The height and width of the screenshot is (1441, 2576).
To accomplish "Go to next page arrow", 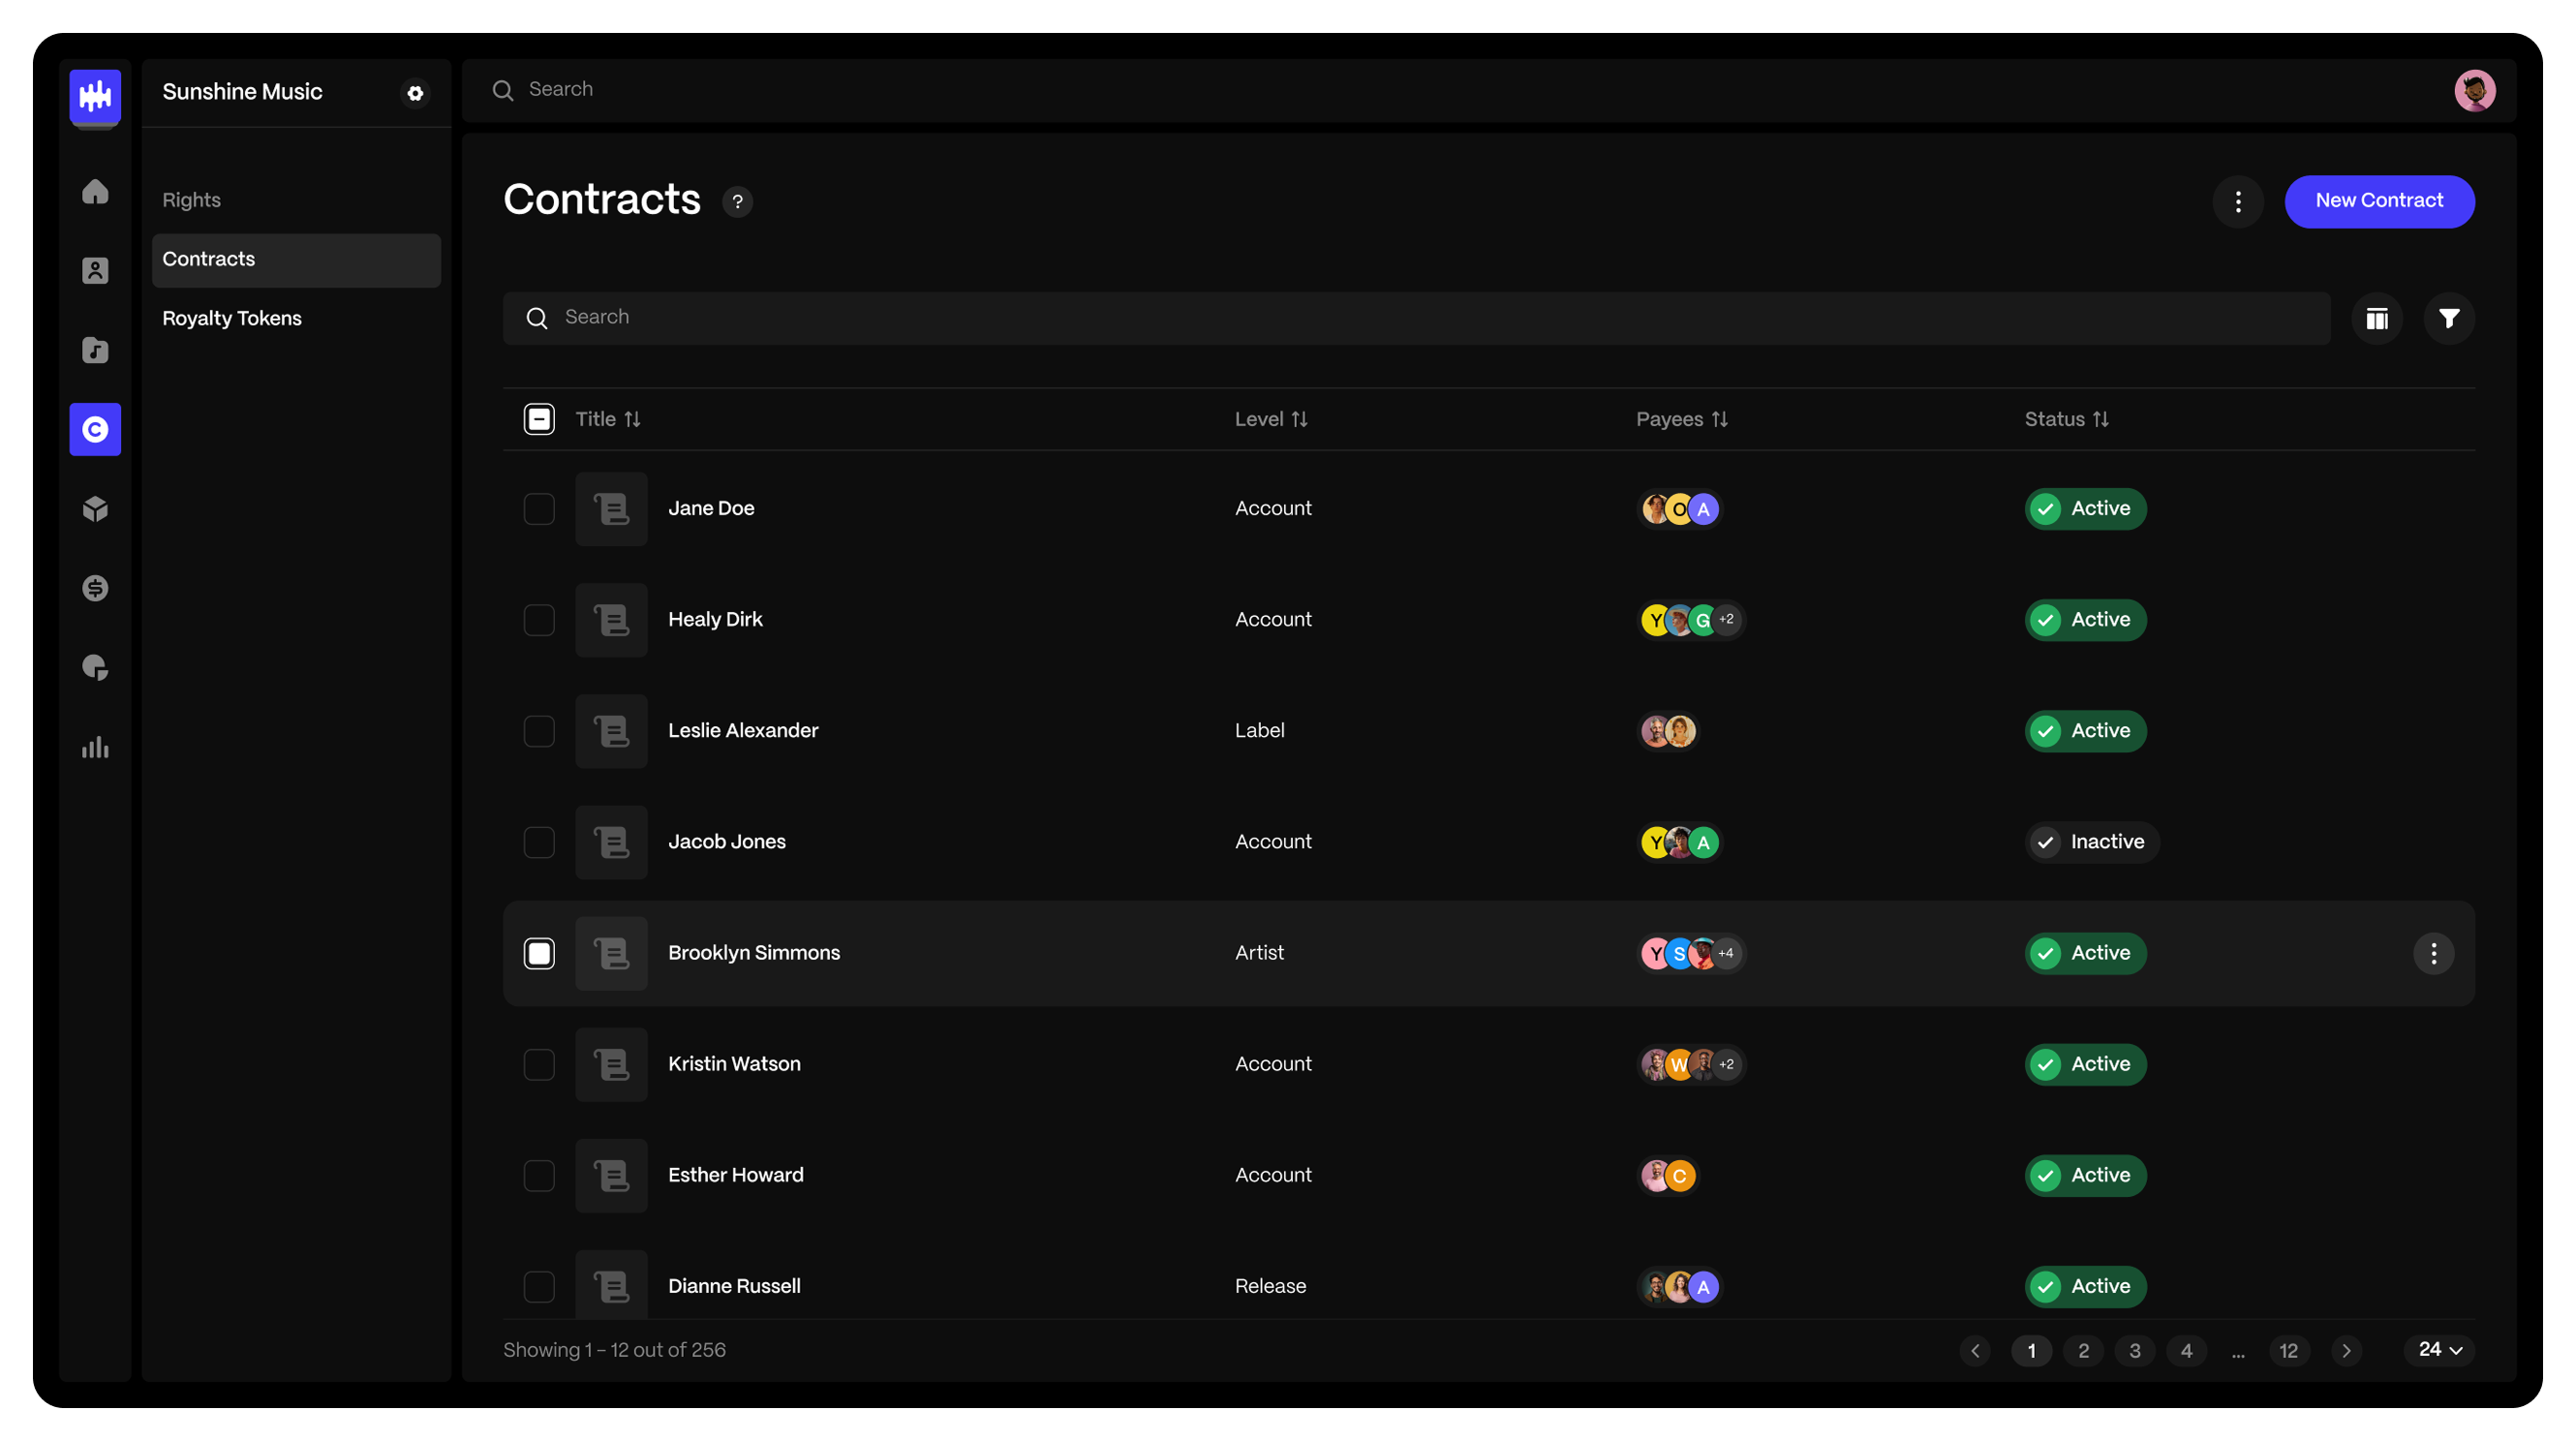I will [2346, 1350].
